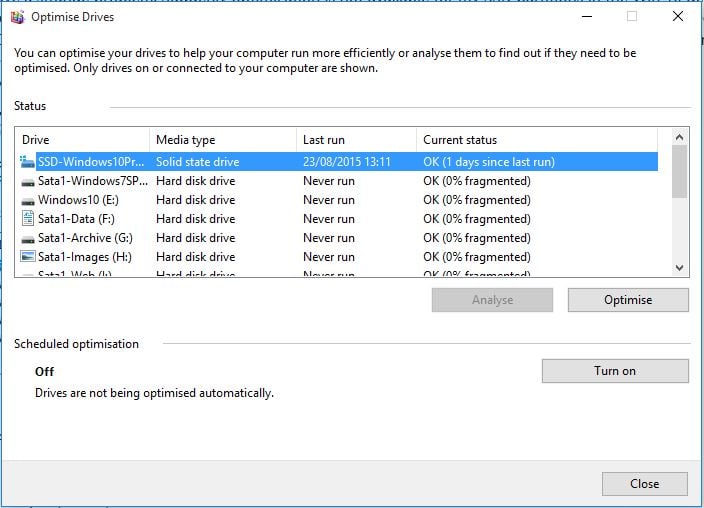Click 'Never run' in Sata1-Windows7SP row

(x=329, y=181)
